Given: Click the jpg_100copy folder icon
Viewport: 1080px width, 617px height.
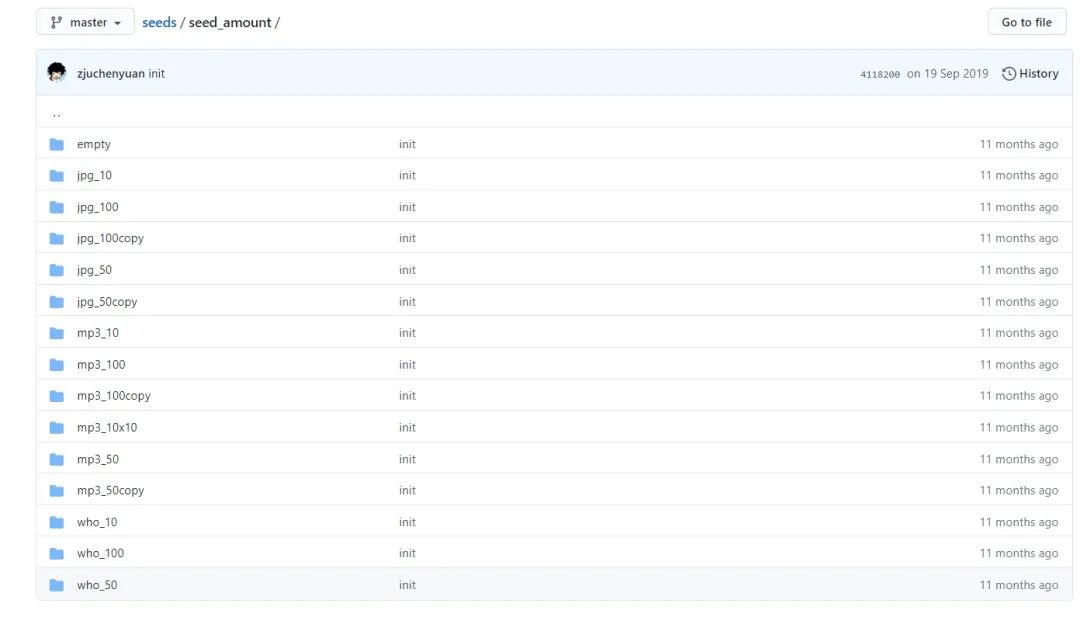Looking at the screenshot, I should [57, 239].
